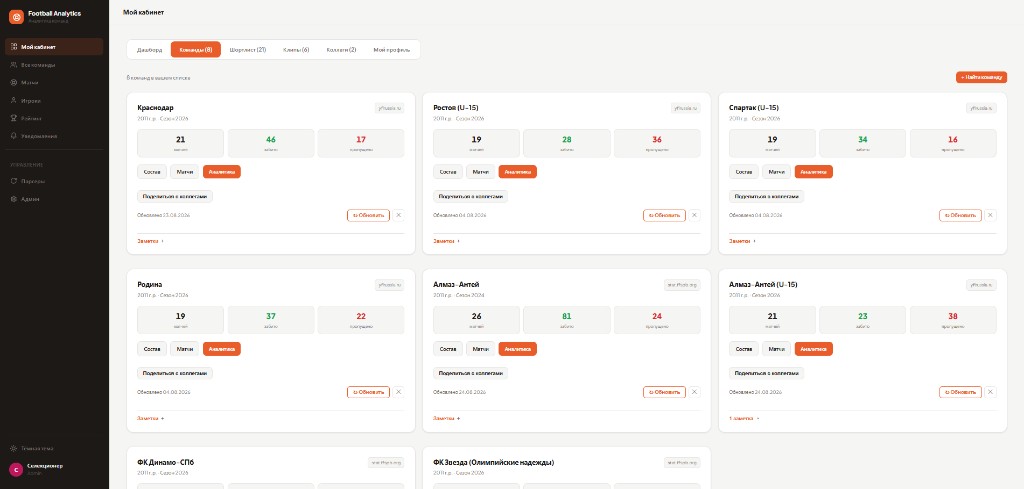Image resolution: width=1024 pixels, height=489 pixels.
Task: Open Аналитика for Родина
Action: click(x=222, y=349)
